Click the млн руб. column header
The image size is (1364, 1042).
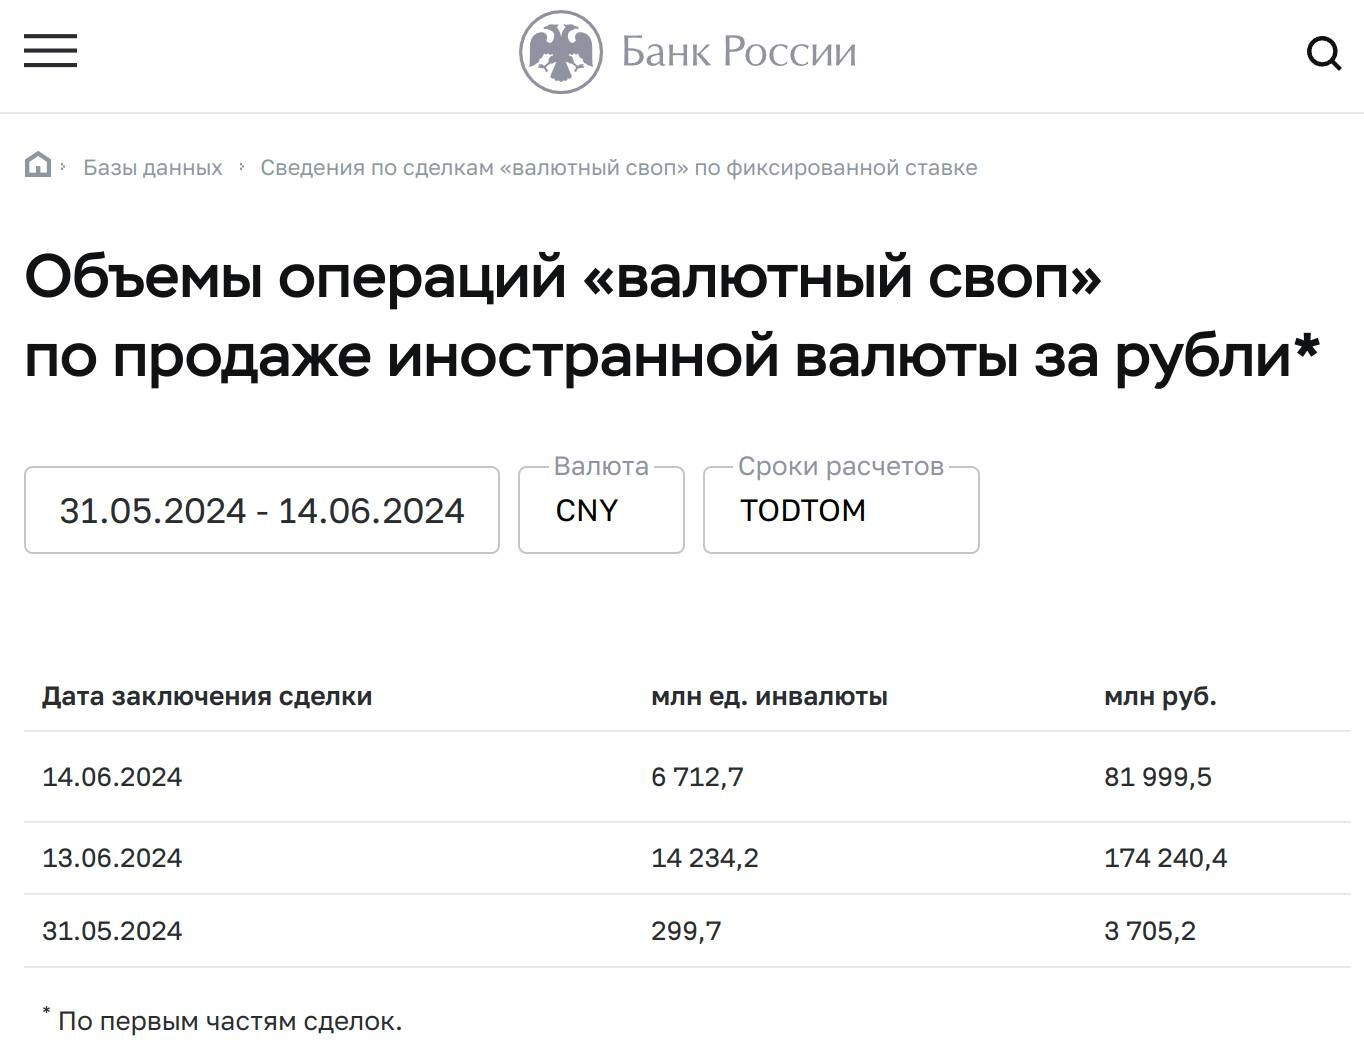pos(1160,697)
